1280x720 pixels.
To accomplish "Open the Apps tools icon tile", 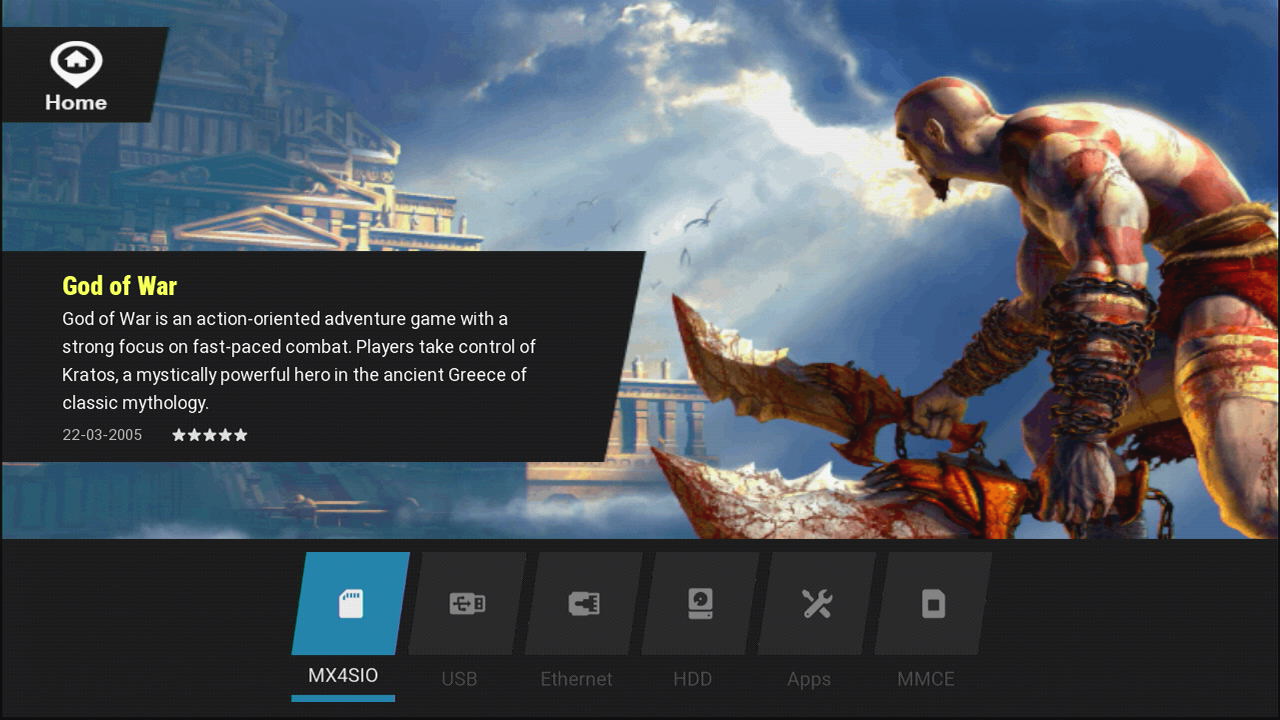I will [817, 604].
